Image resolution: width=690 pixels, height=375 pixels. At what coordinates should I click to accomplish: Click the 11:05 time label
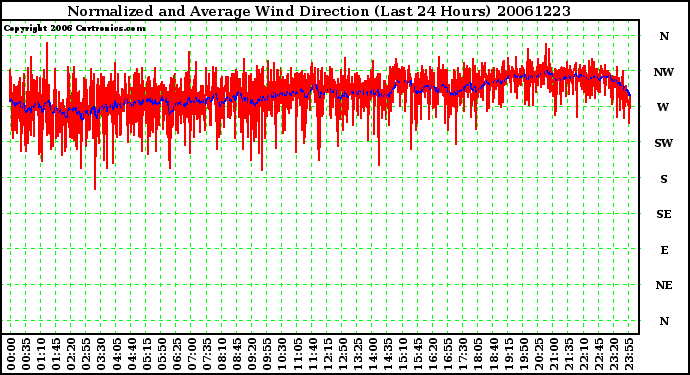point(297,354)
